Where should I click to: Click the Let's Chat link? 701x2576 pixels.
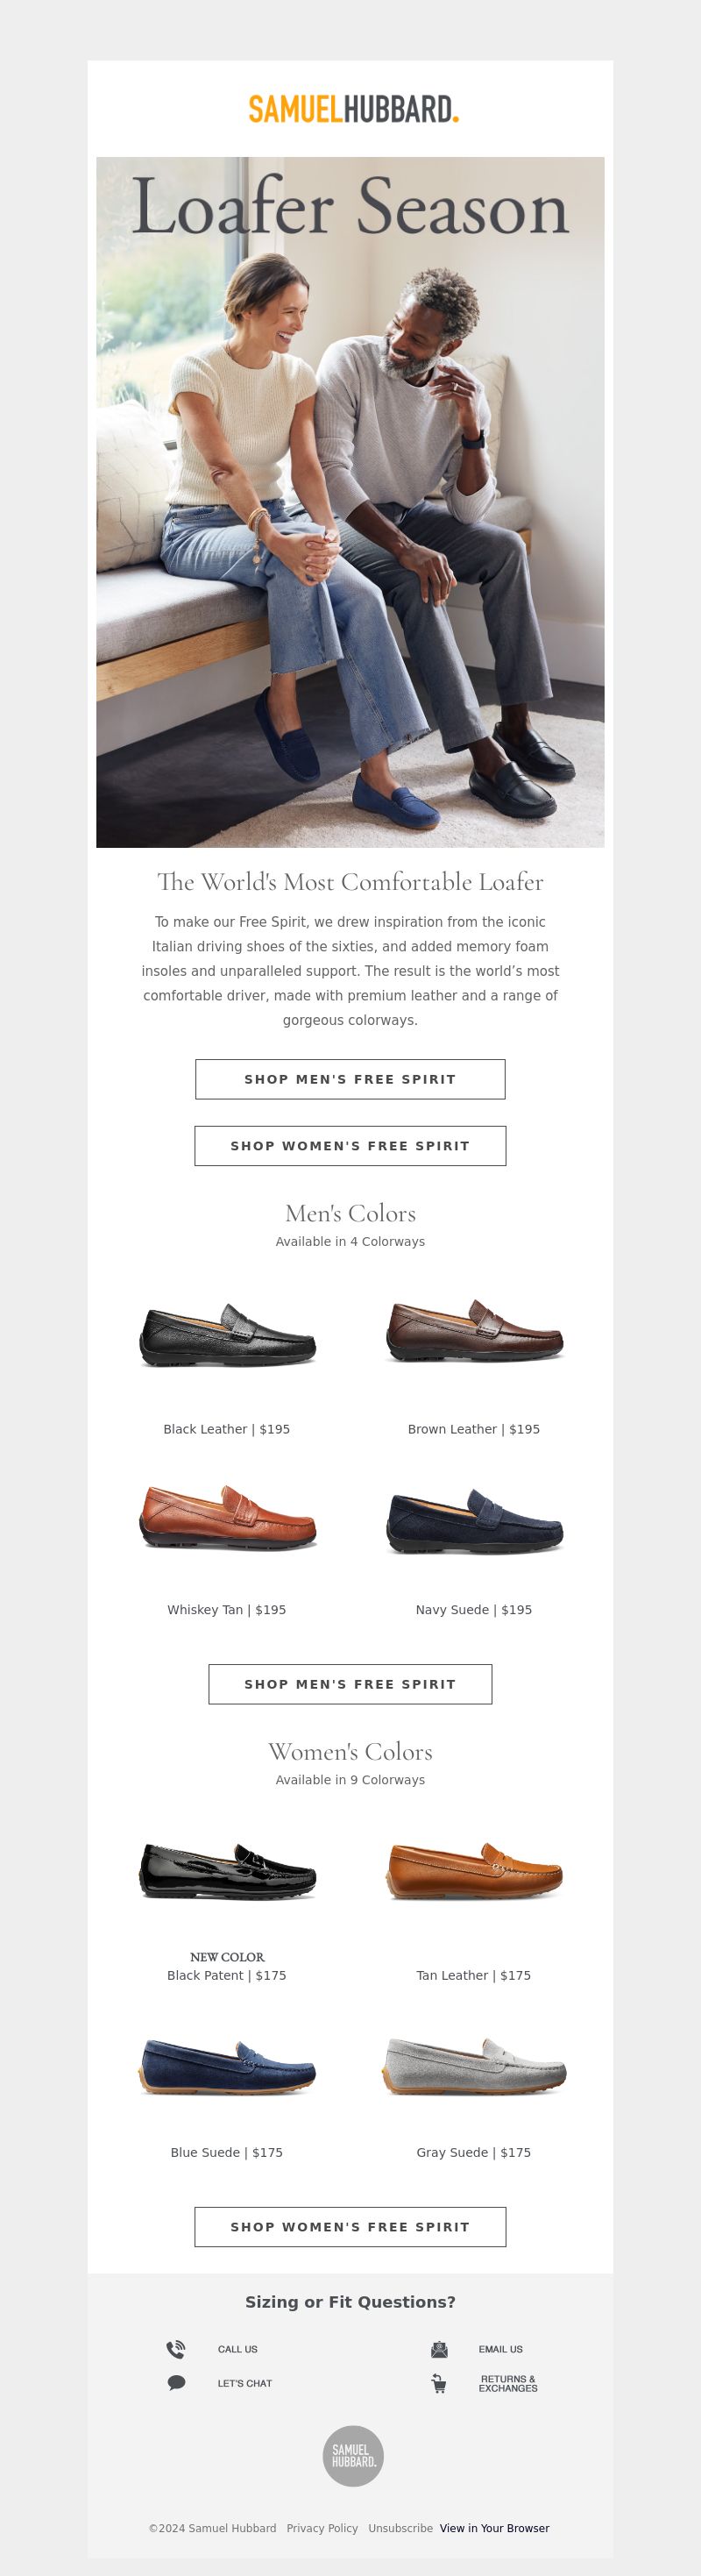click(x=245, y=2383)
